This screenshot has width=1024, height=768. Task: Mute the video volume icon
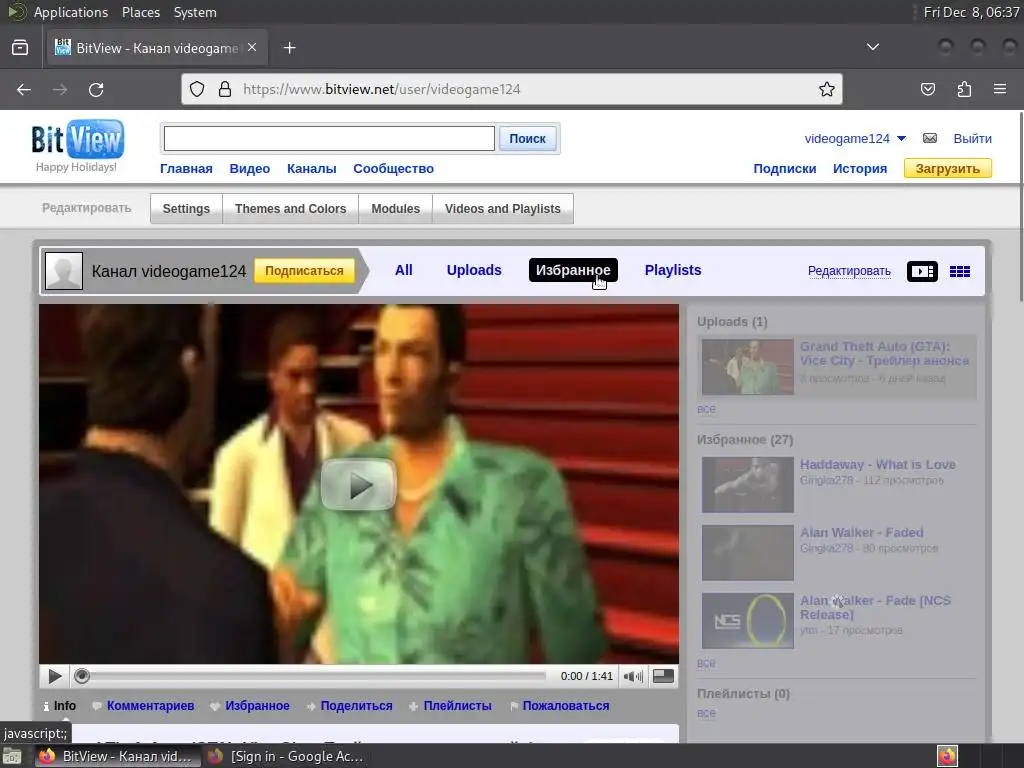(x=633, y=677)
